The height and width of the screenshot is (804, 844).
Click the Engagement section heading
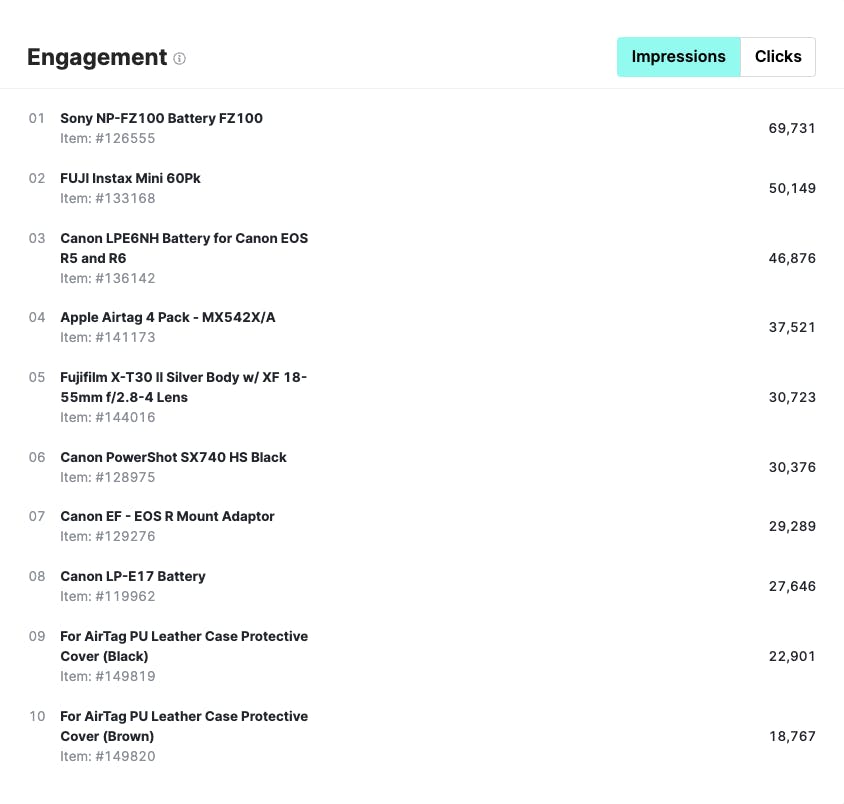(97, 57)
